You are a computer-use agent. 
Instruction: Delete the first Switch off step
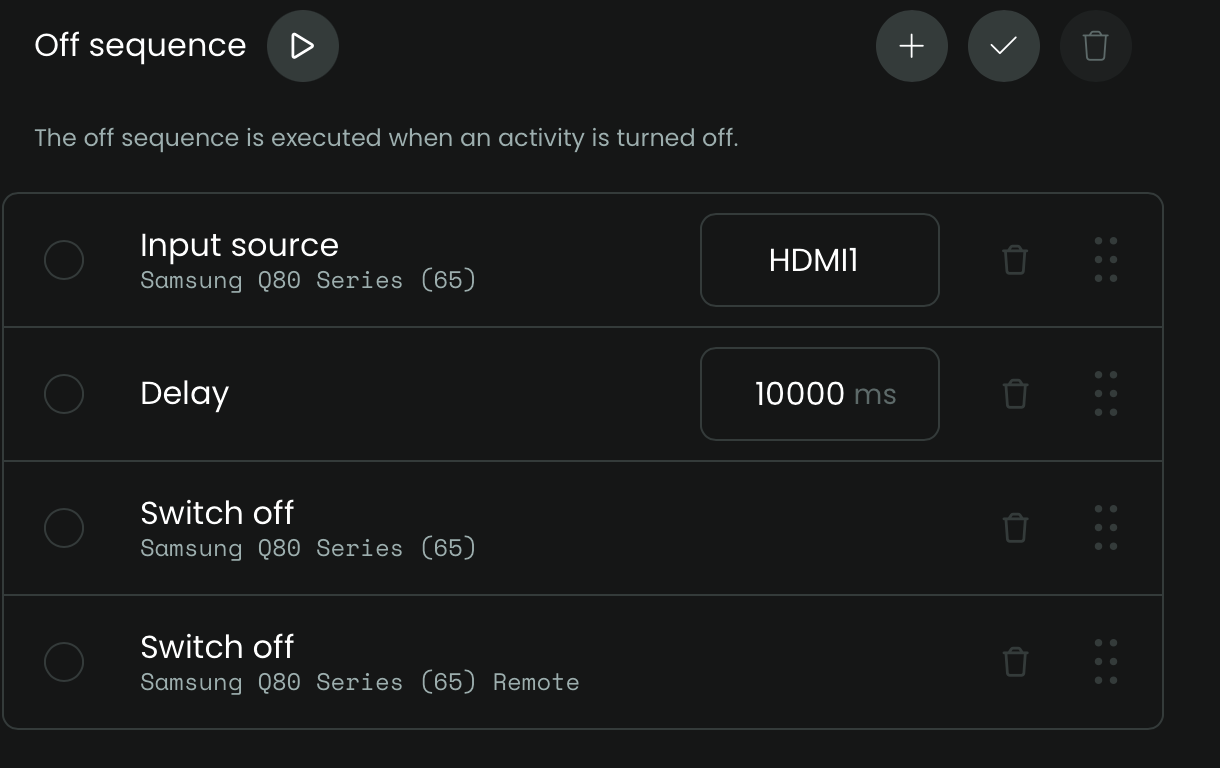pos(1015,528)
